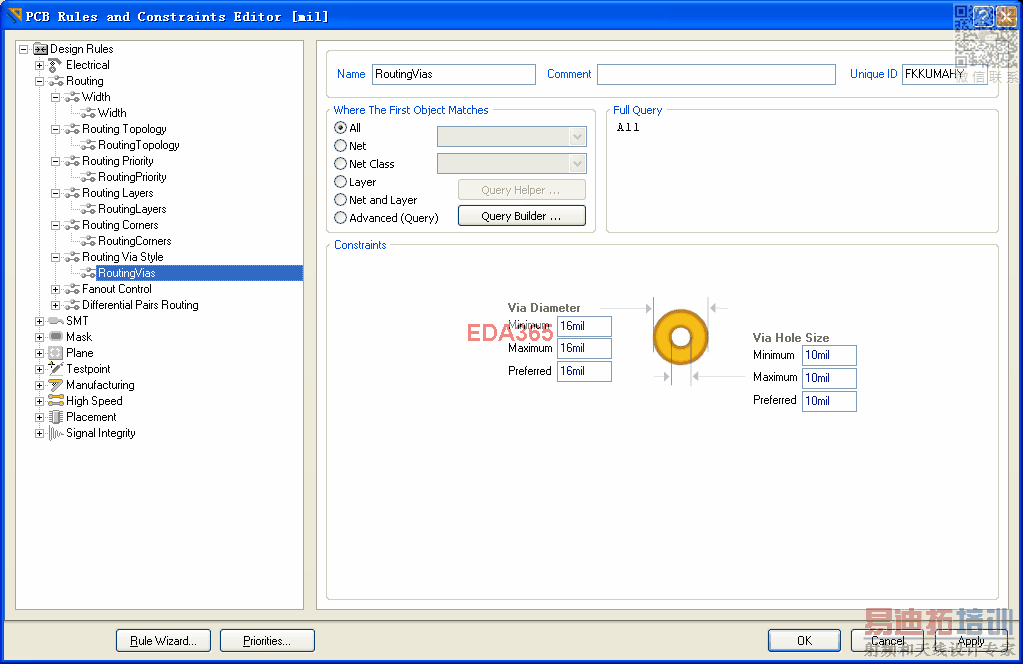Open the Width rule item

(112, 113)
